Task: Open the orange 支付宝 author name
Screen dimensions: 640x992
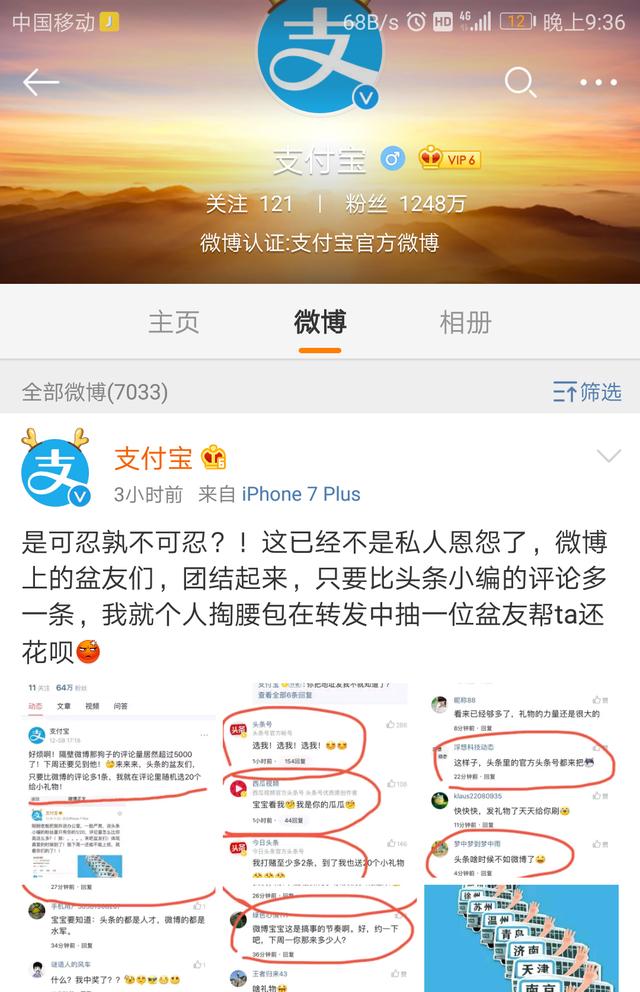Action: coord(153,458)
